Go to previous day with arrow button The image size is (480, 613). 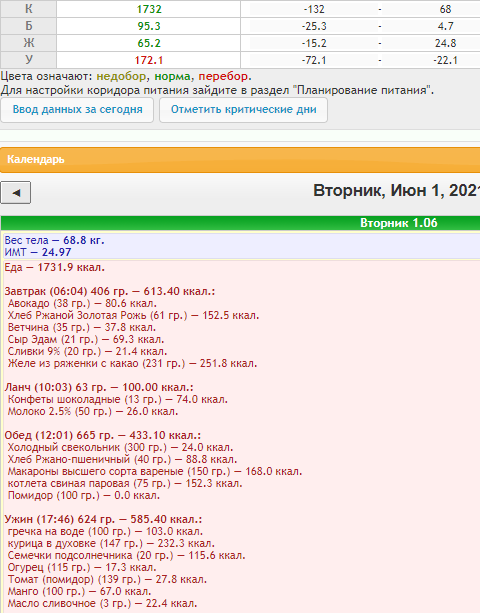[16, 193]
